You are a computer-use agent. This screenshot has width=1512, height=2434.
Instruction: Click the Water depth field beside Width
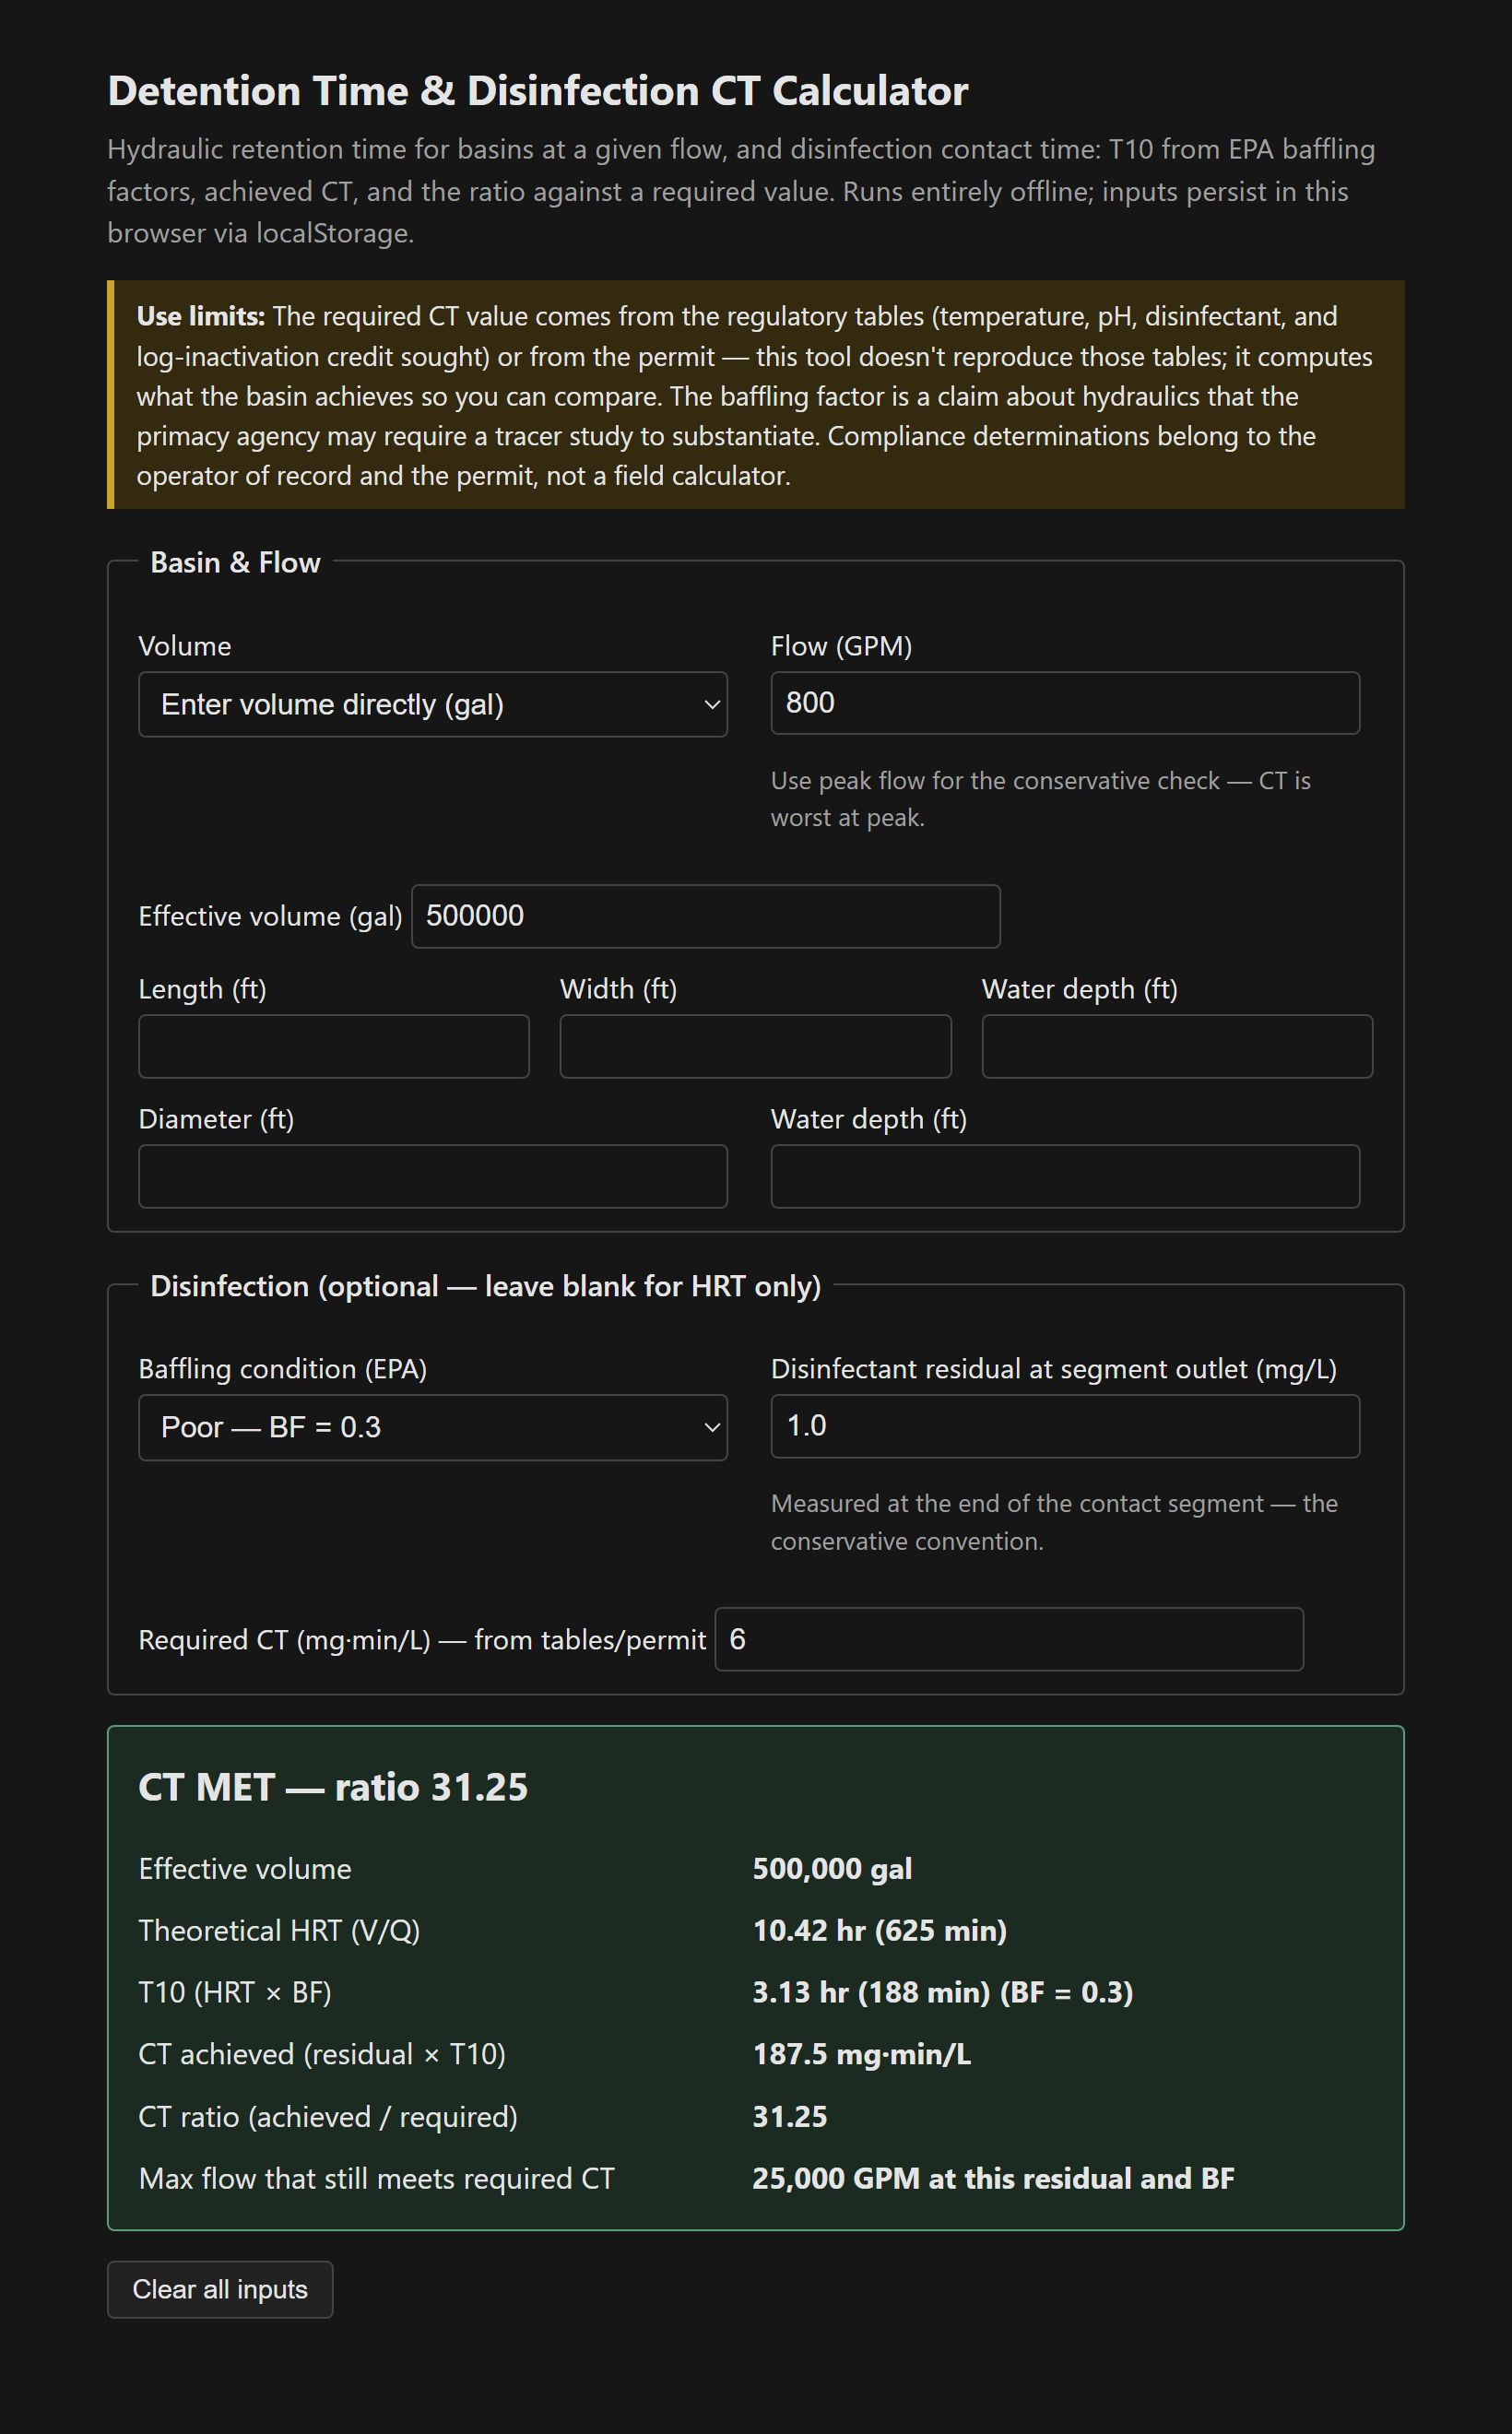tap(1177, 1046)
